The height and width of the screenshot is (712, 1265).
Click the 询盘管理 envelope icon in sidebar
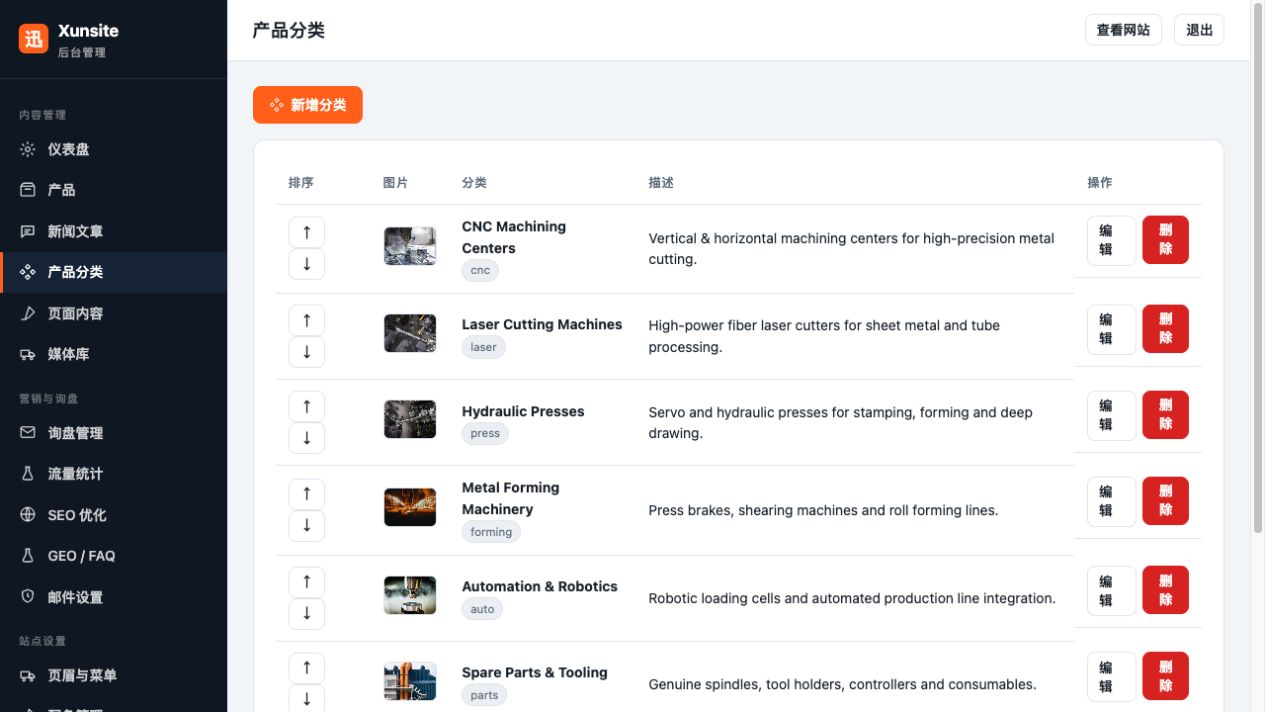(x=28, y=433)
